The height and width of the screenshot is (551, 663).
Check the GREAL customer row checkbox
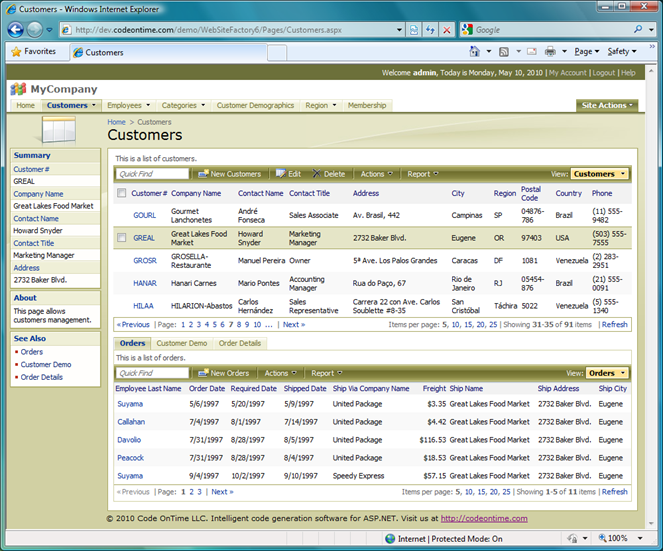(122, 238)
